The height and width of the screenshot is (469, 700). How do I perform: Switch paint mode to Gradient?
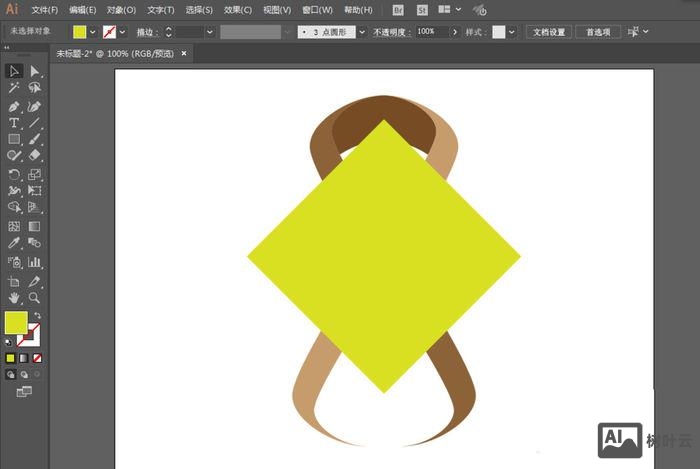pos(24,357)
